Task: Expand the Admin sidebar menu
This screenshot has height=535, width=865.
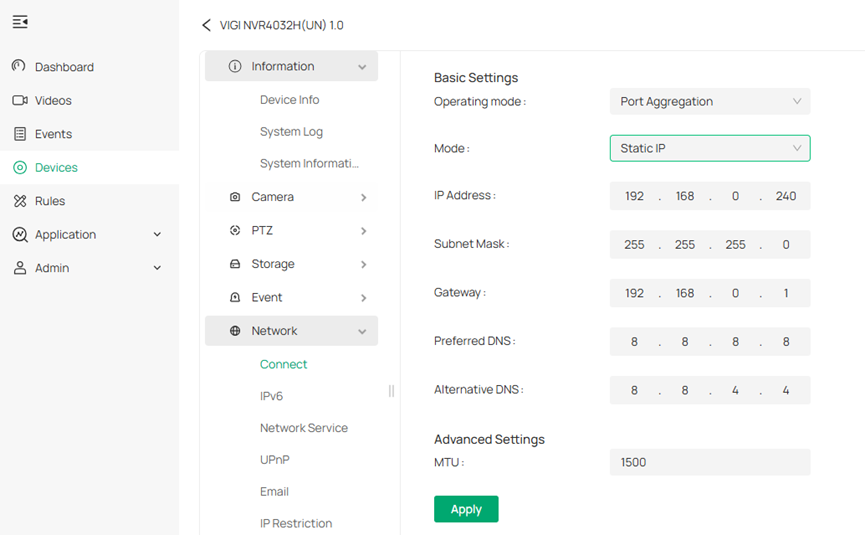Action: point(157,268)
